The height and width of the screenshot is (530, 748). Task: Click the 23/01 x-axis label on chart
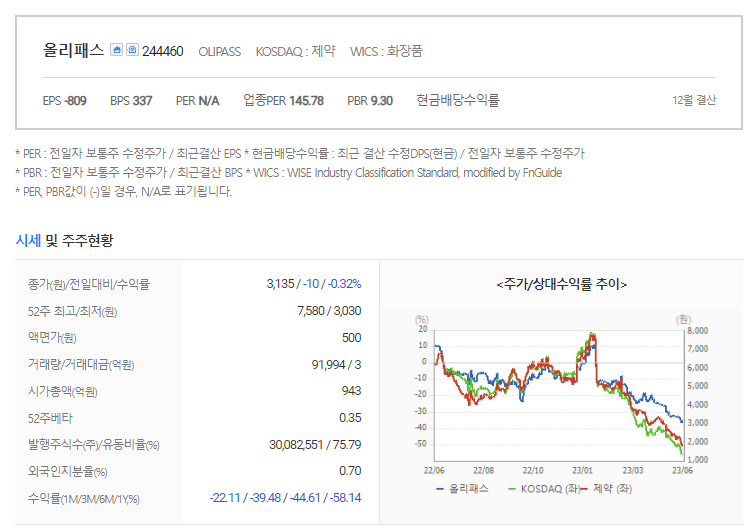click(x=582, y=470)
